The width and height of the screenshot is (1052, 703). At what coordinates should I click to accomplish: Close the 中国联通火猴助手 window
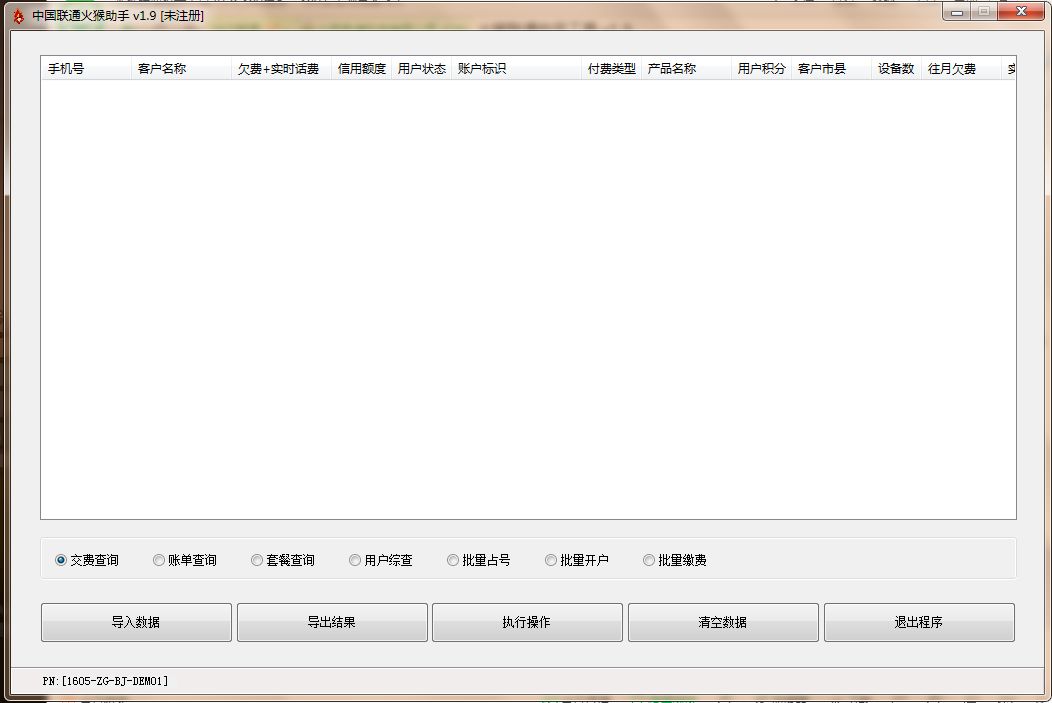1021,11
